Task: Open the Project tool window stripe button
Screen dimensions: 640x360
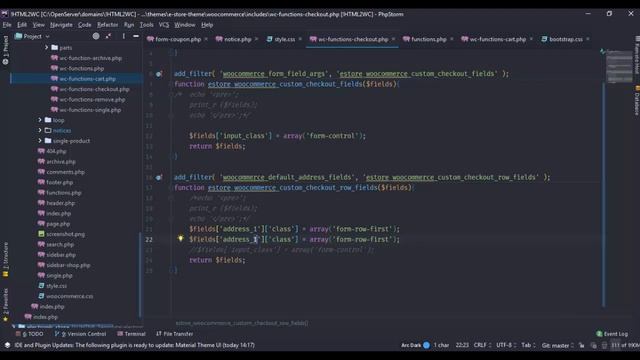Action: click(x=5, y=50)
